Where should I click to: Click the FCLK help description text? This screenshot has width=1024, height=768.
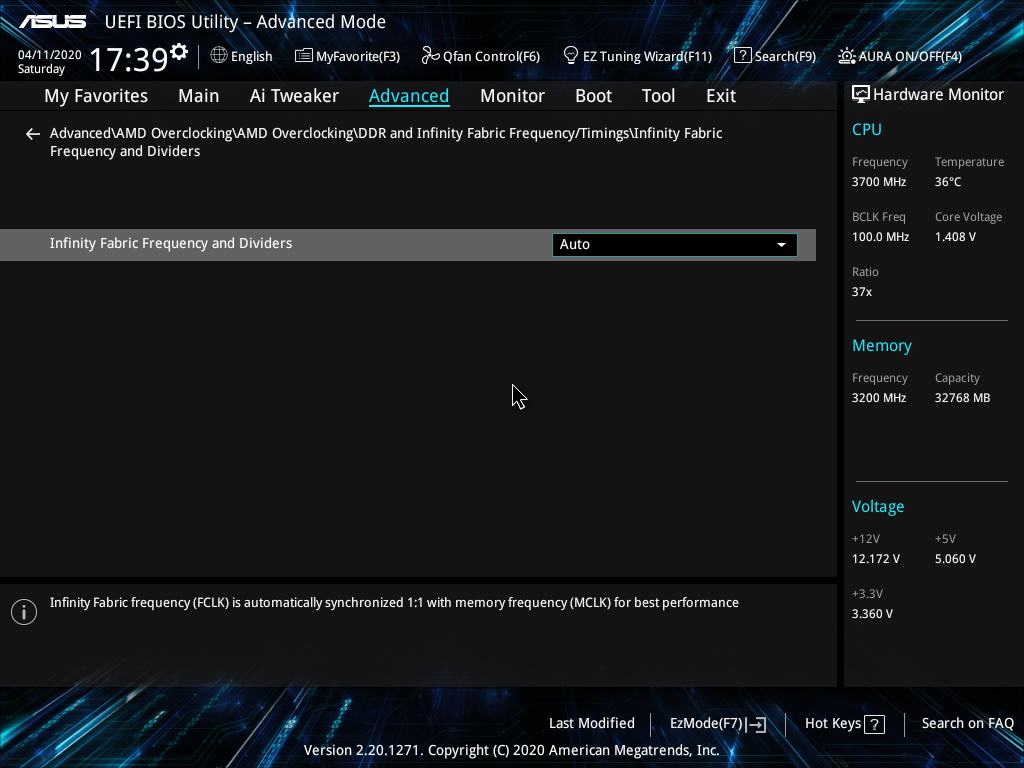394,603
